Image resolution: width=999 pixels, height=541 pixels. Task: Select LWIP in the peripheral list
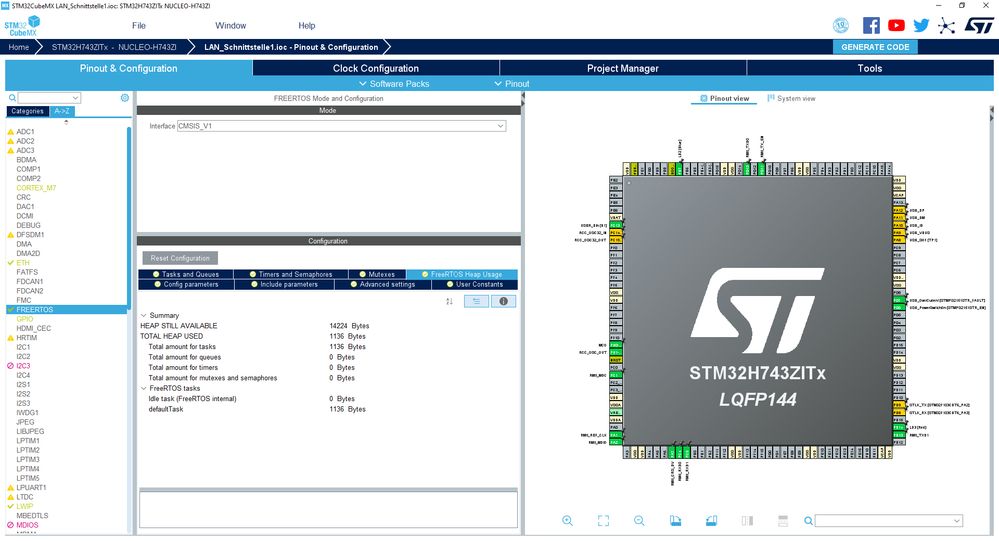point(24,506)
